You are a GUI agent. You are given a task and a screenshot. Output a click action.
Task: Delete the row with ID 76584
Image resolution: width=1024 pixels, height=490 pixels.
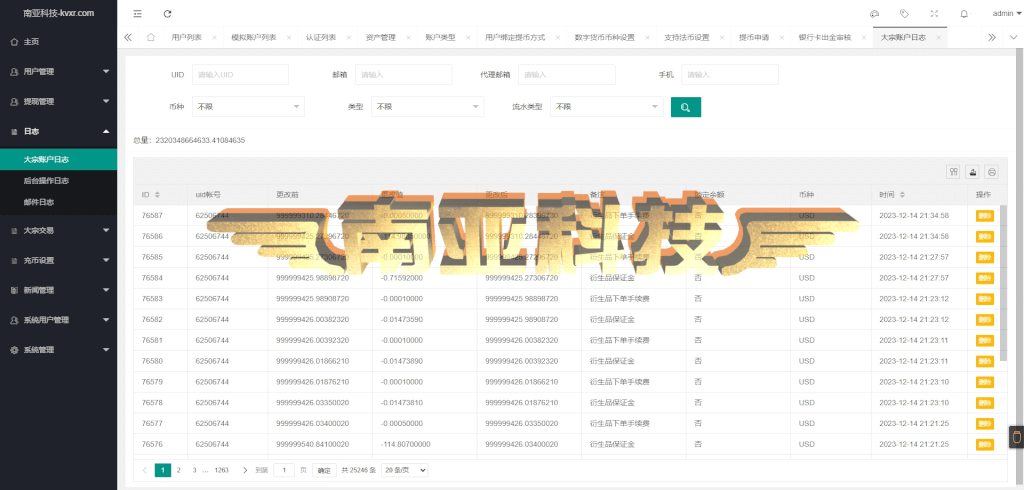[984, 278]
